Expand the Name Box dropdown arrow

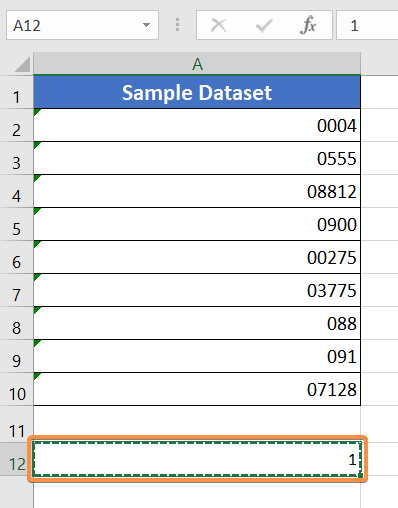point(146,25)
